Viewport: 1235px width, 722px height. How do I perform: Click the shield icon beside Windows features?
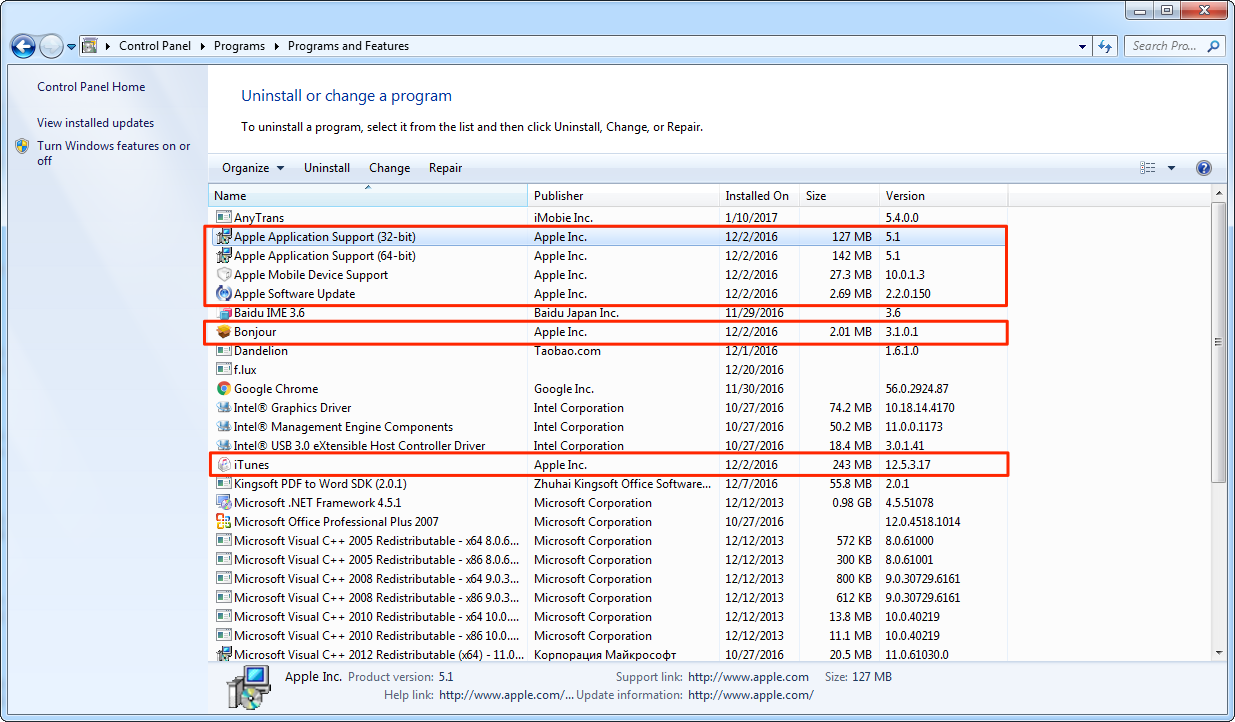22,146
